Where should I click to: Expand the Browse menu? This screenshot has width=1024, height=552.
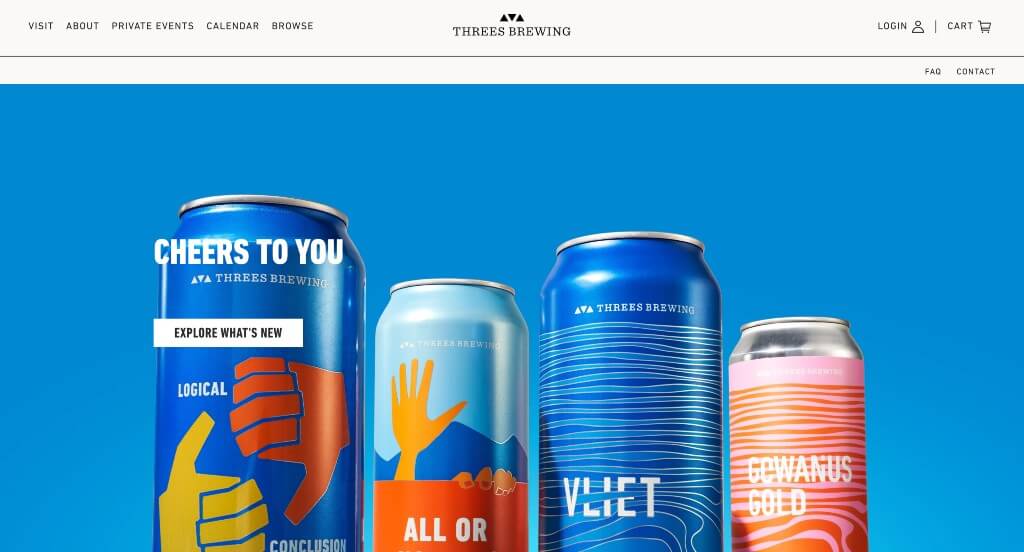[293, 26]
